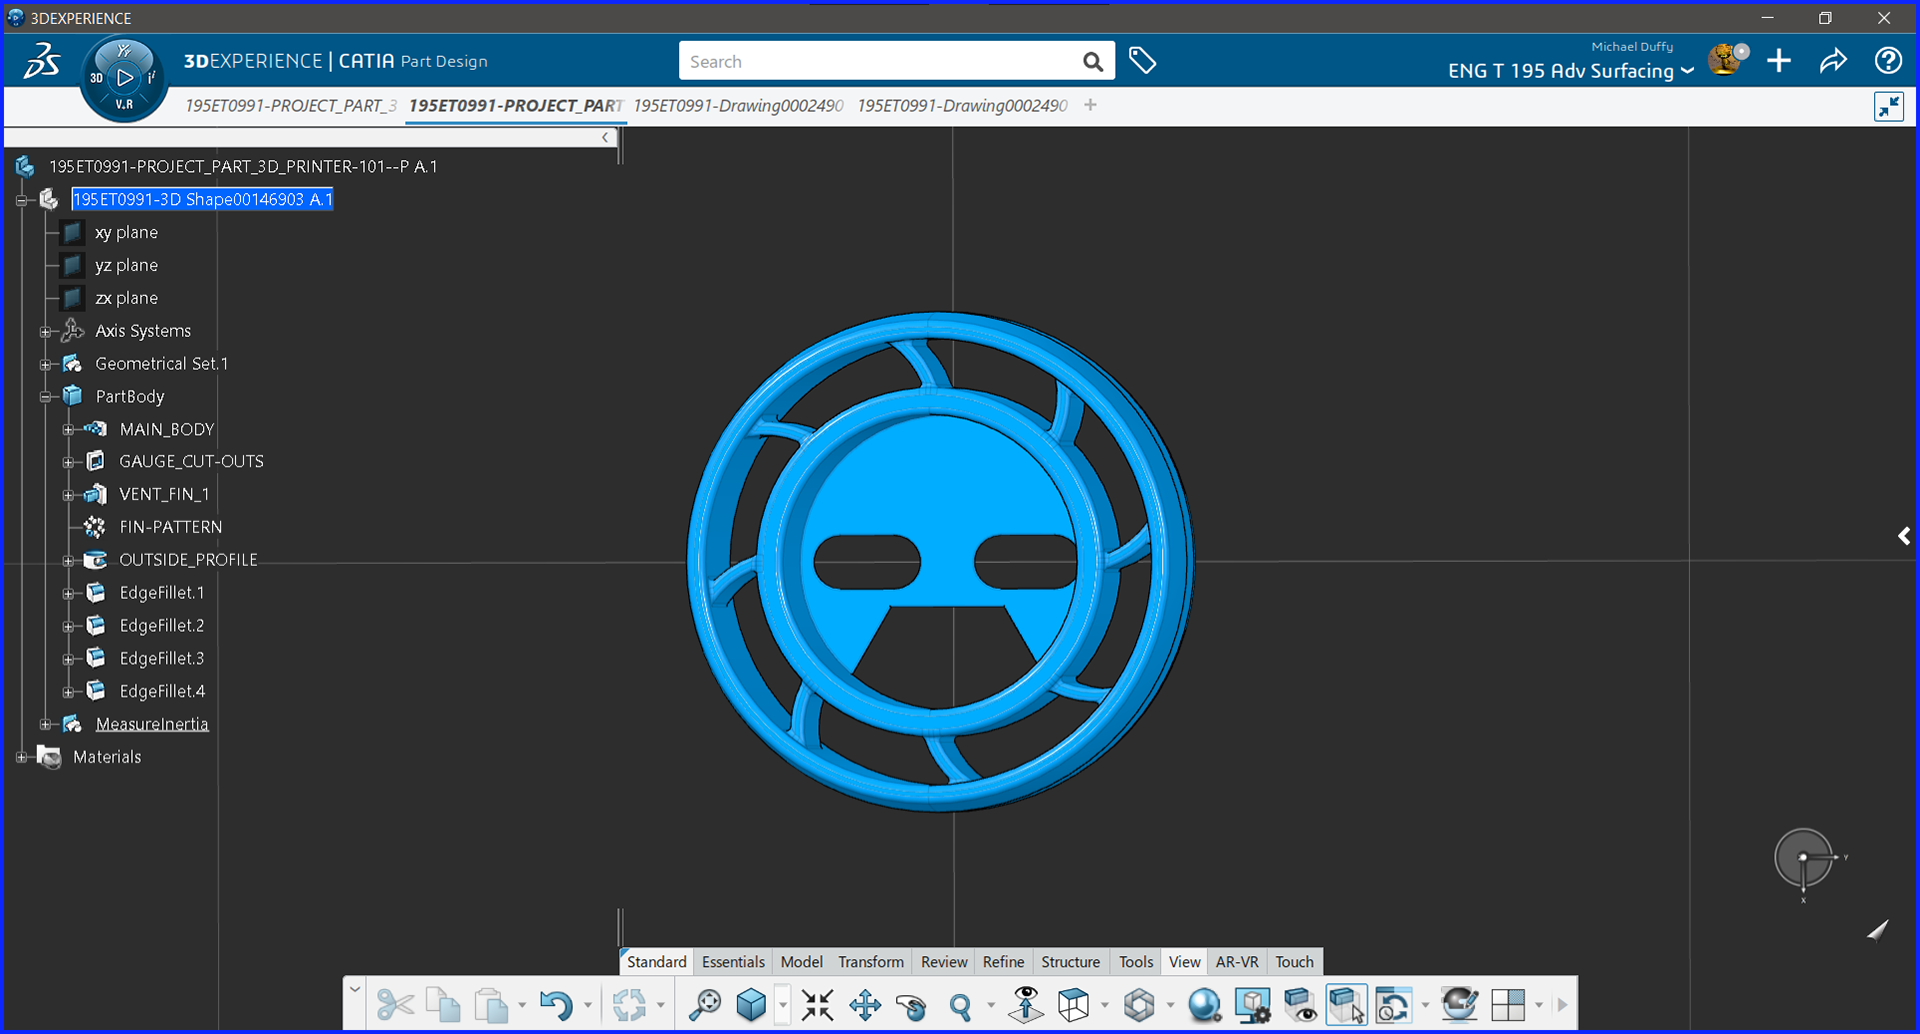Click the Fit All In icon

[817, 1004]
